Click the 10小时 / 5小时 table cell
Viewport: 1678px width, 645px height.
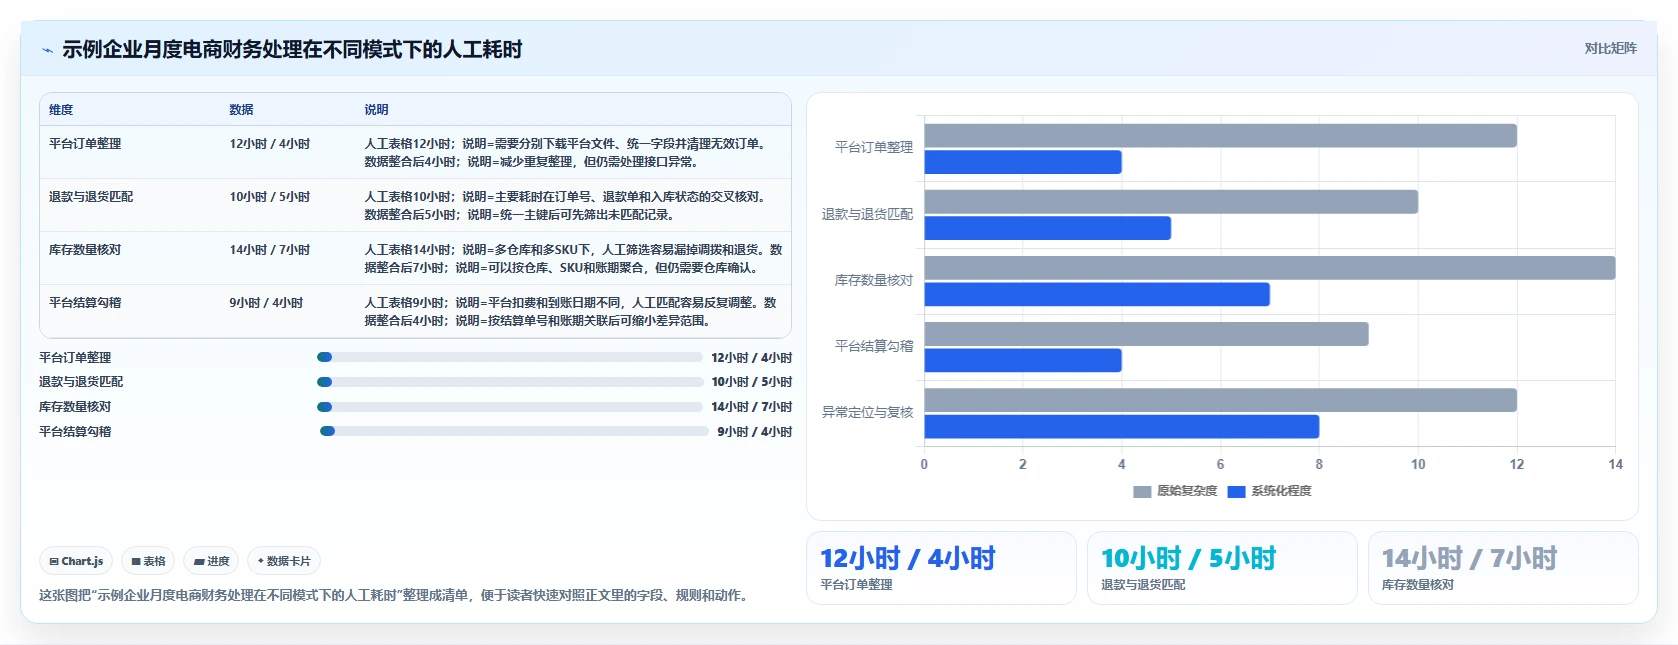click(x=270, y=197)
